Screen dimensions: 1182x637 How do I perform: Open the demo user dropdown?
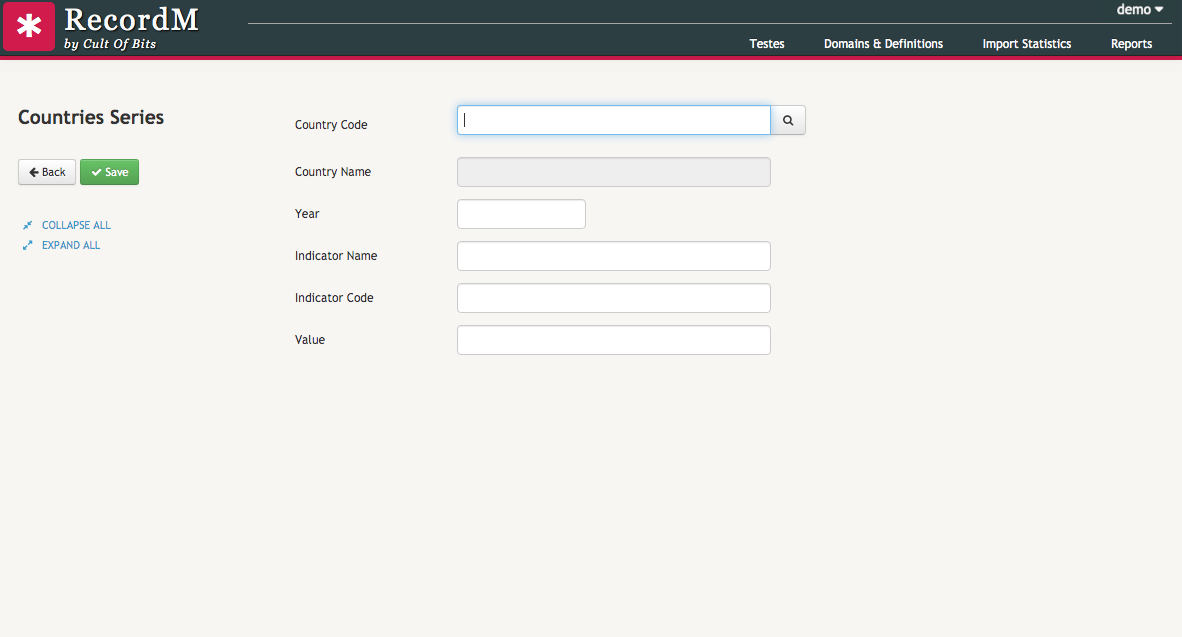1139,10
